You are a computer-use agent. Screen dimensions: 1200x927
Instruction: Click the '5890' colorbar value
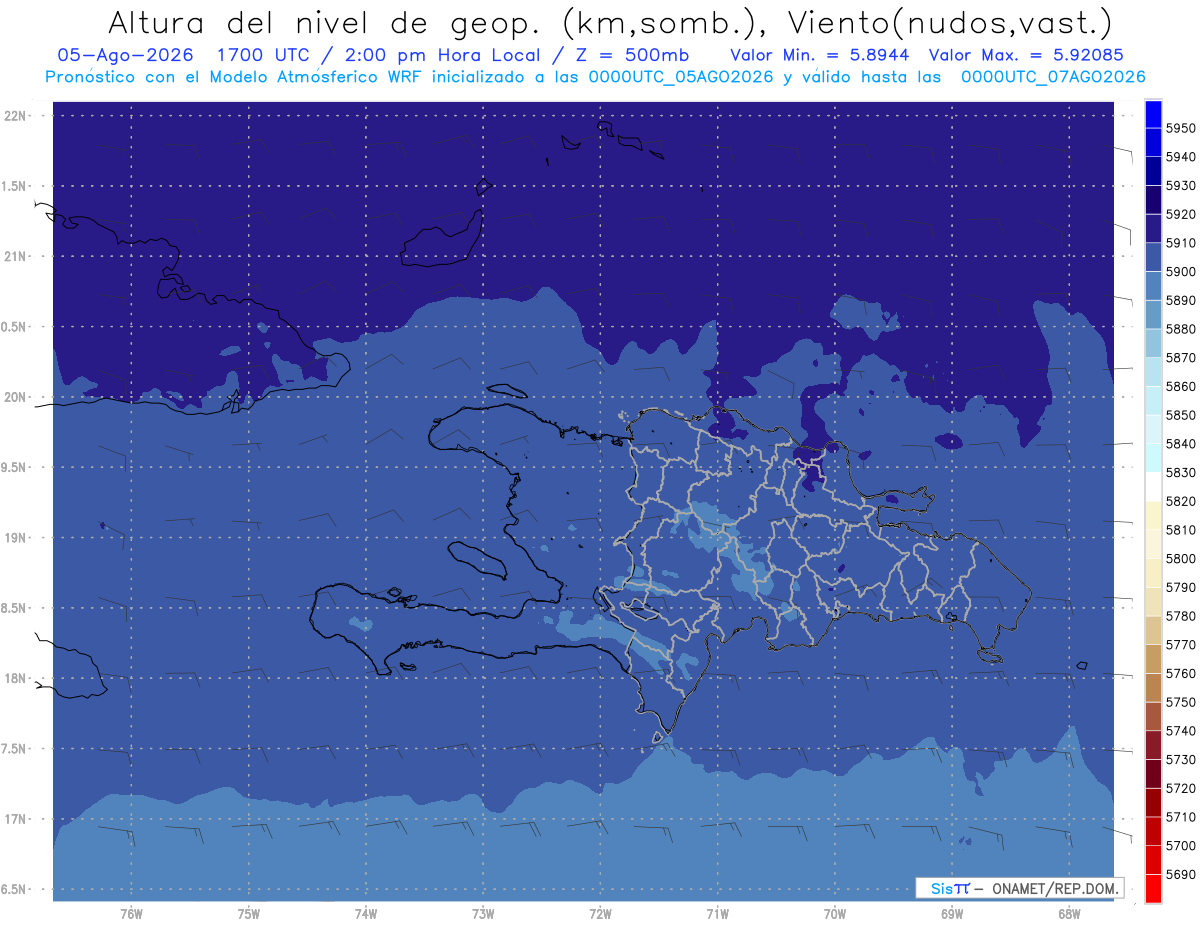[x=1179, y=300]
